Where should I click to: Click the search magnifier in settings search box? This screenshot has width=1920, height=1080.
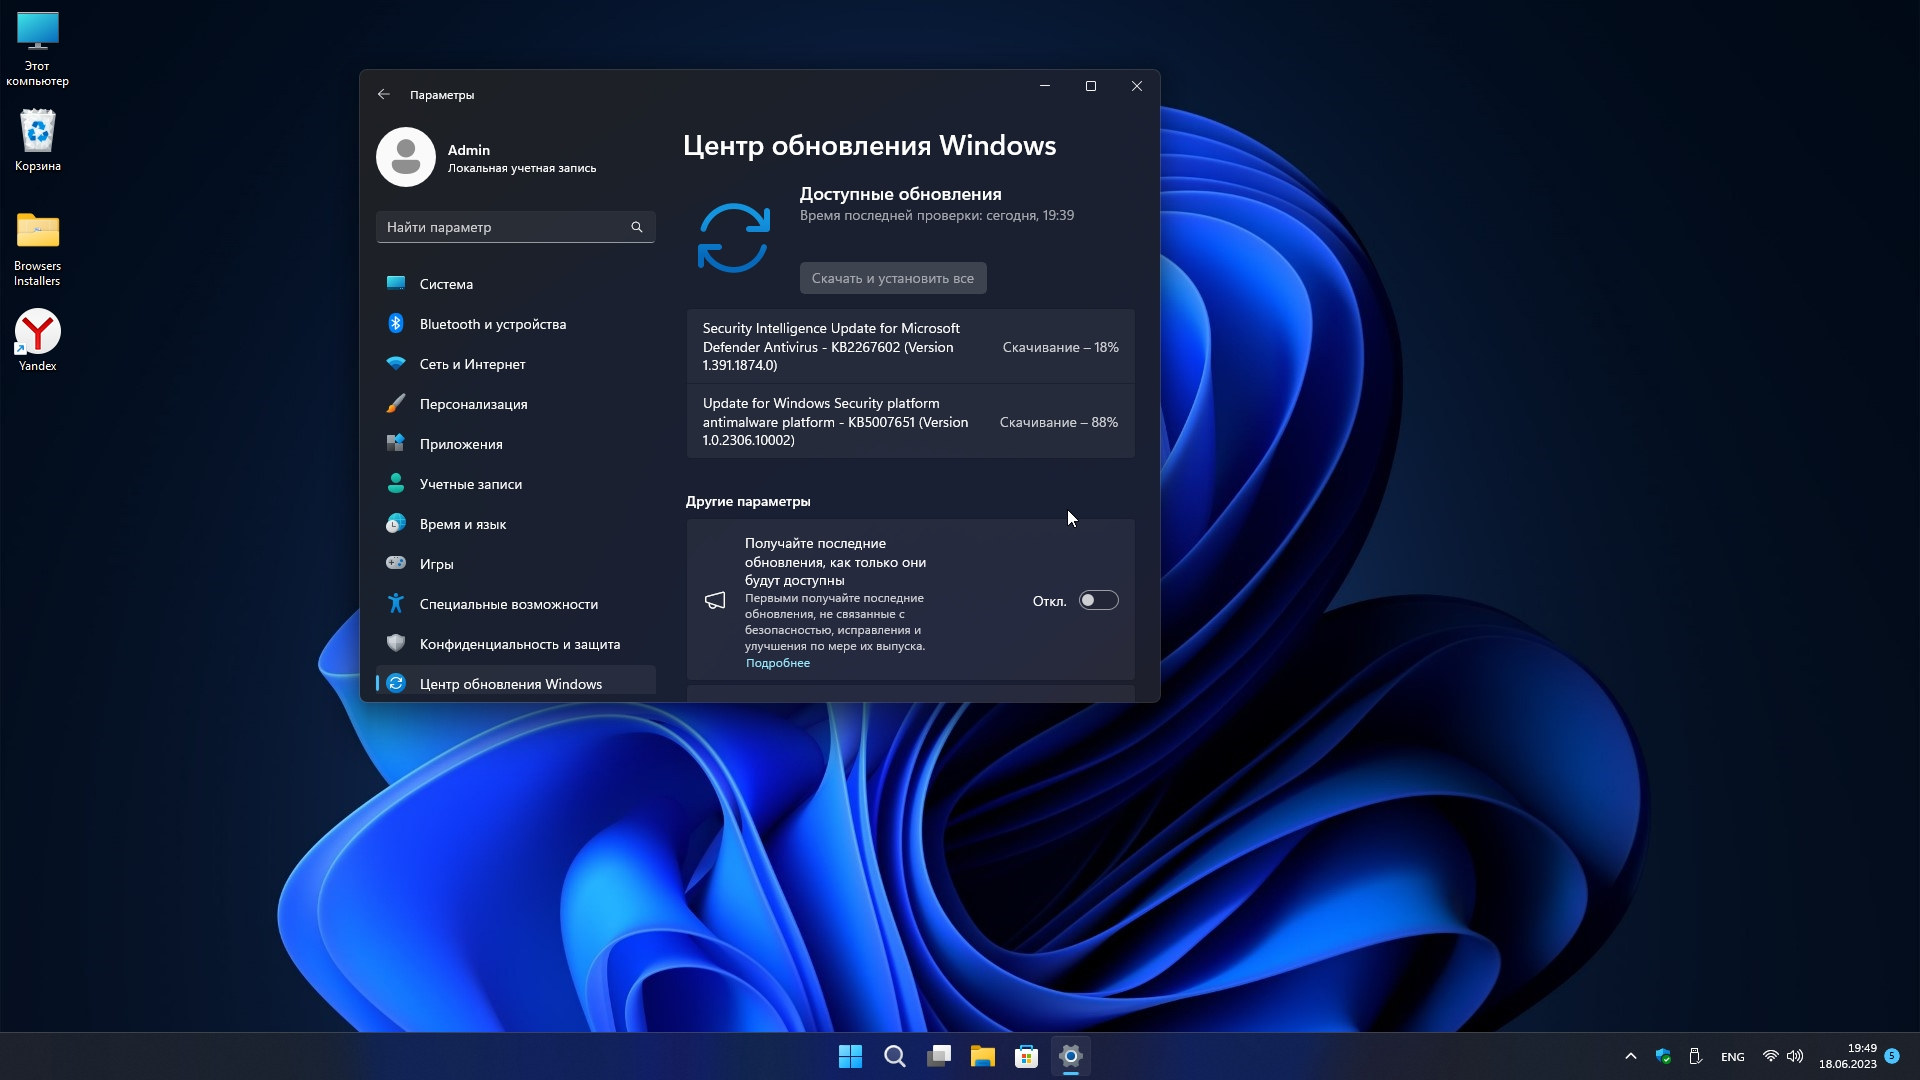(x=636, y=227)
